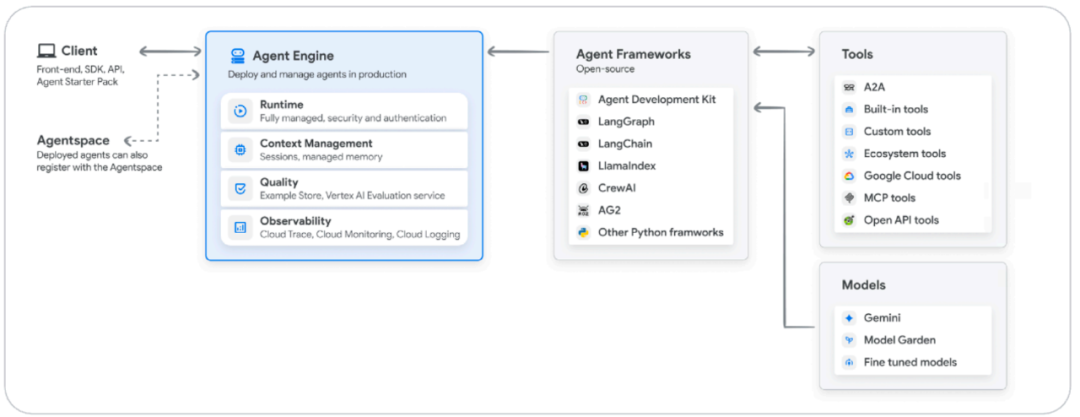Viewport: 1080px width, 417px height.
Task: Select the Custom tools label
Action: pyautogui.click(x=897, y=131)
